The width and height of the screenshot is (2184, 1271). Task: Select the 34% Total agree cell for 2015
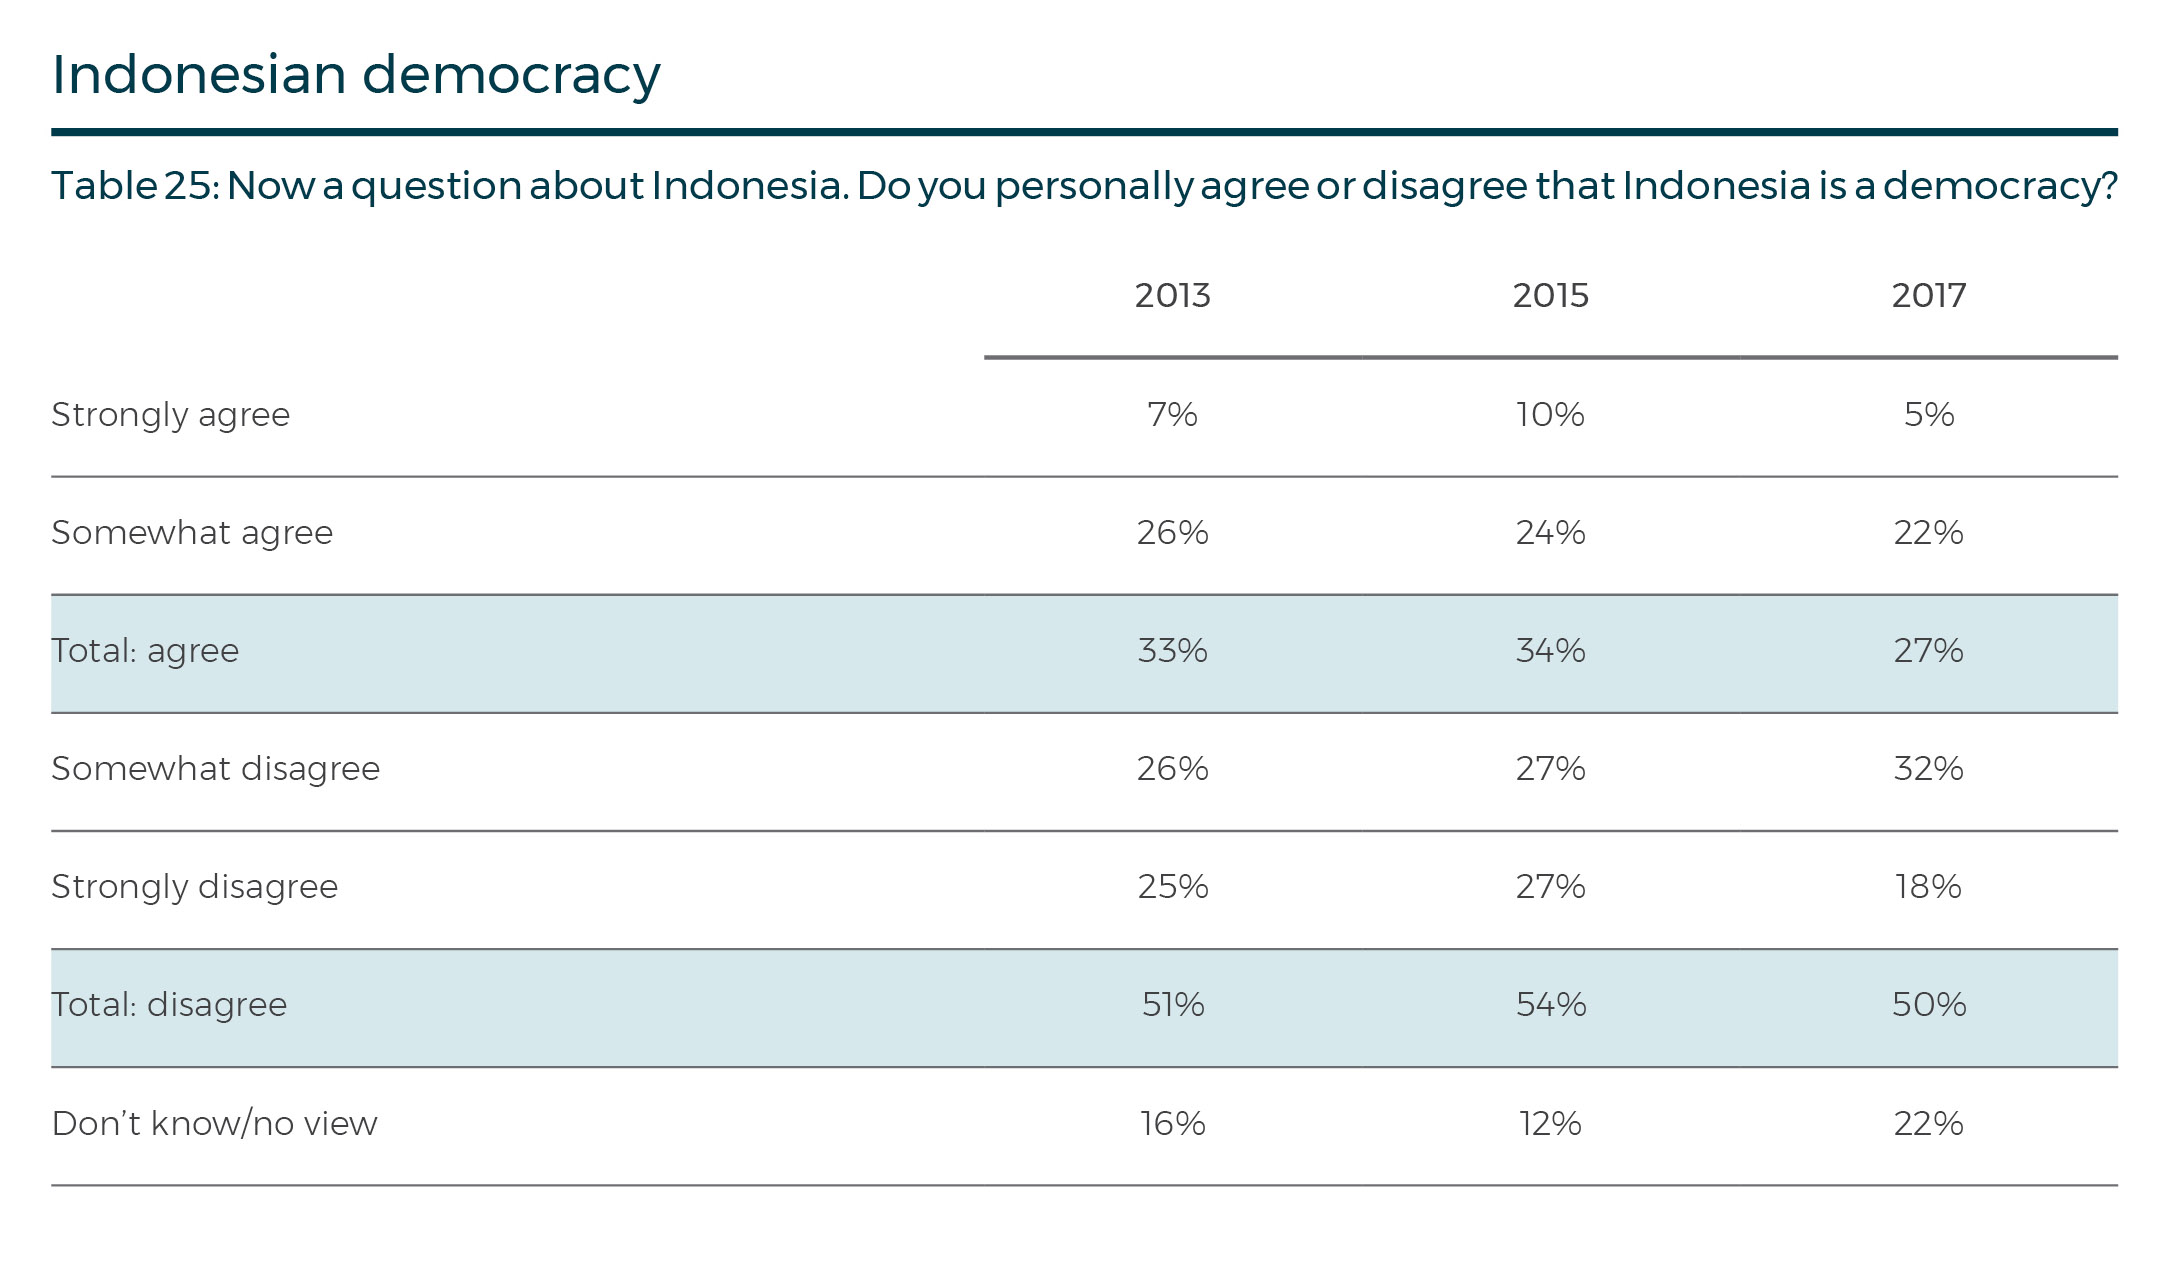[x=1550, y=651]
